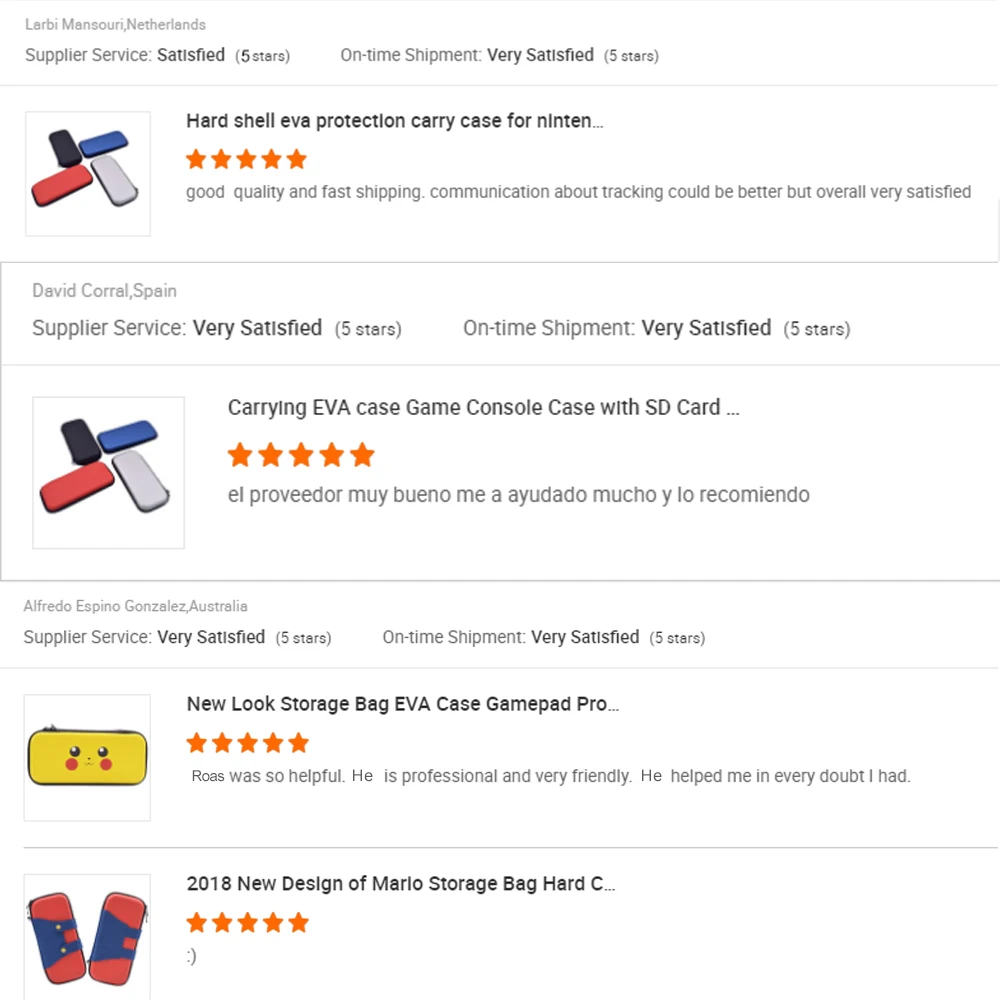Click the star rating under New Look Storage Bag
This screenshot has height=1000, width=1000.
click(x=247, y=743)
